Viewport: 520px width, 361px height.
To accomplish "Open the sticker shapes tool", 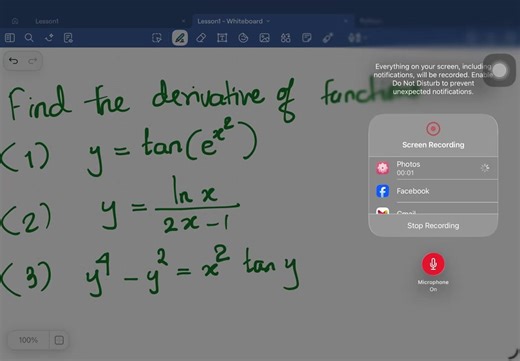I will pos(243,38).
